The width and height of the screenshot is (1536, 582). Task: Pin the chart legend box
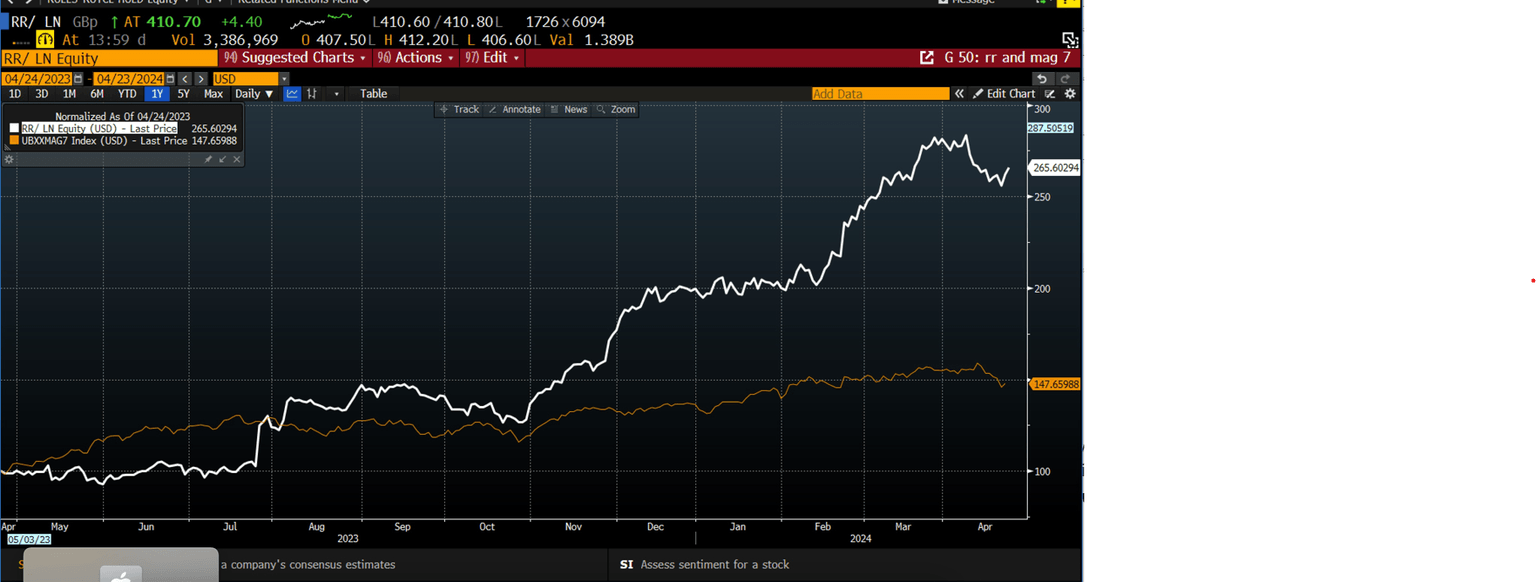pos(209,159)
